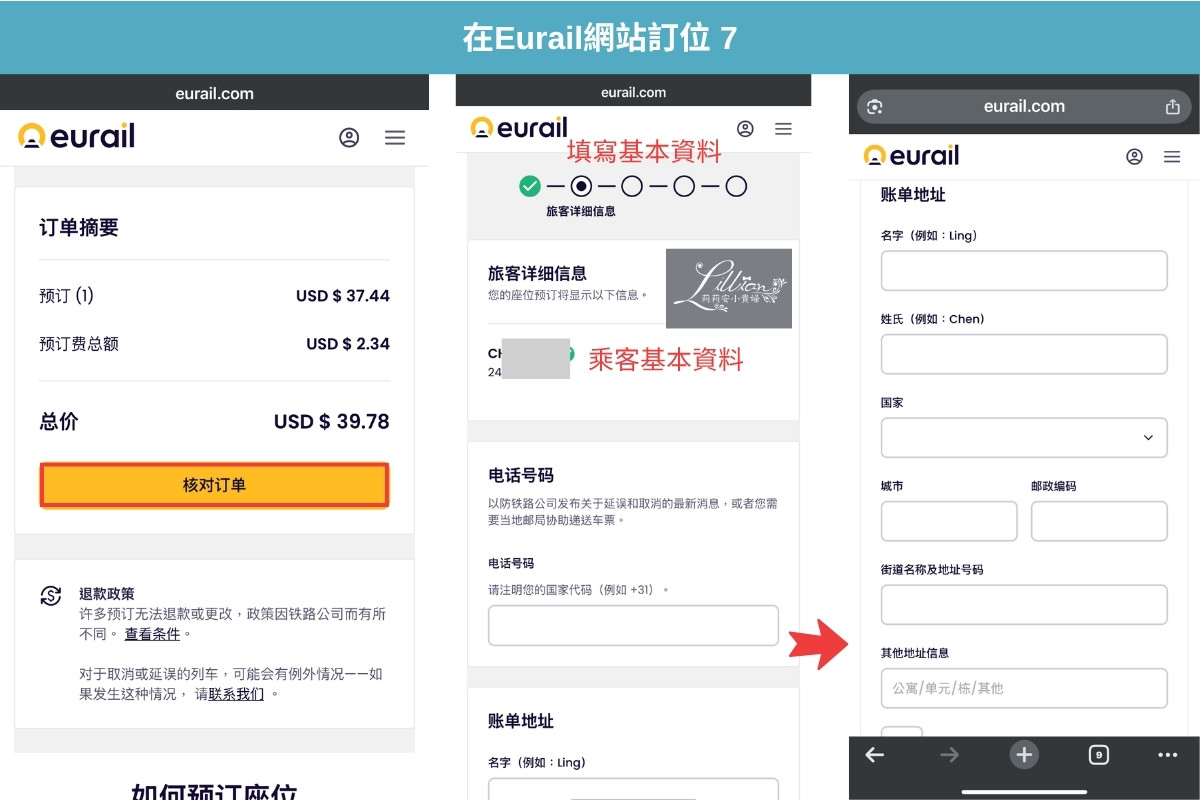1200x800 pixels.
Task: Open new tab with plus button
Action: (x=1023, y=755)
